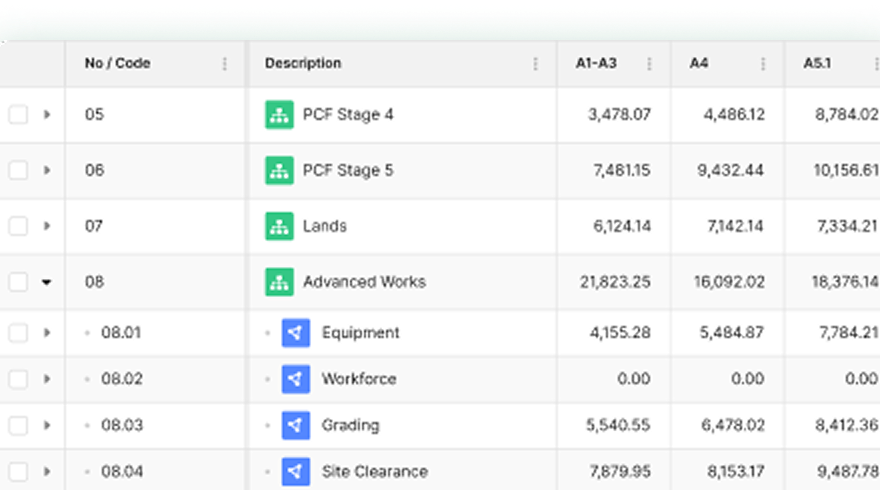Check the box for row 08.02
880x490 pixels.
pos(18,379)
